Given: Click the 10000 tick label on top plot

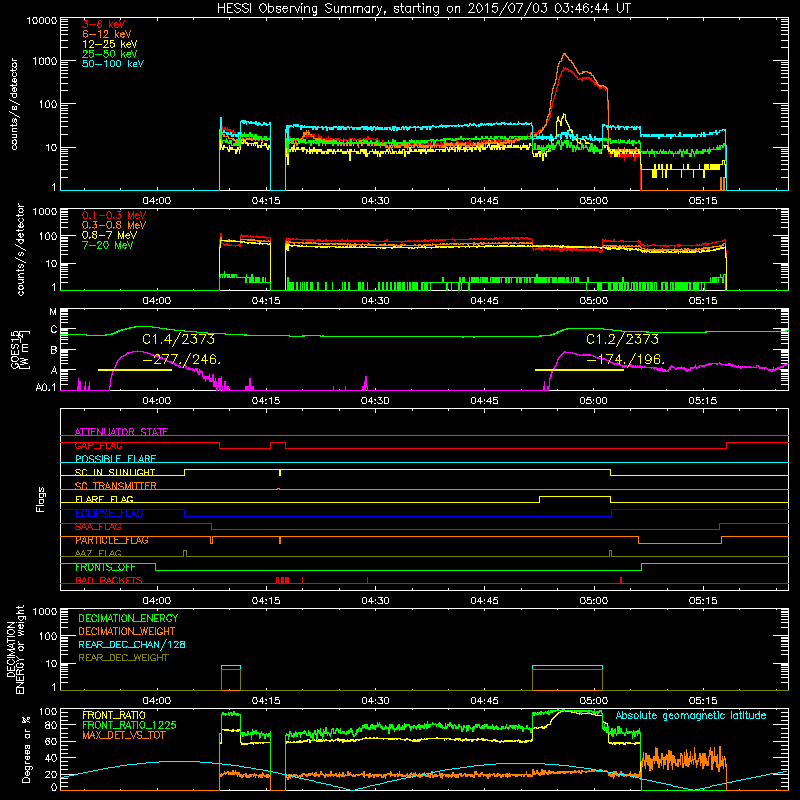Looking at the screenshot, I should click(42, 20).
